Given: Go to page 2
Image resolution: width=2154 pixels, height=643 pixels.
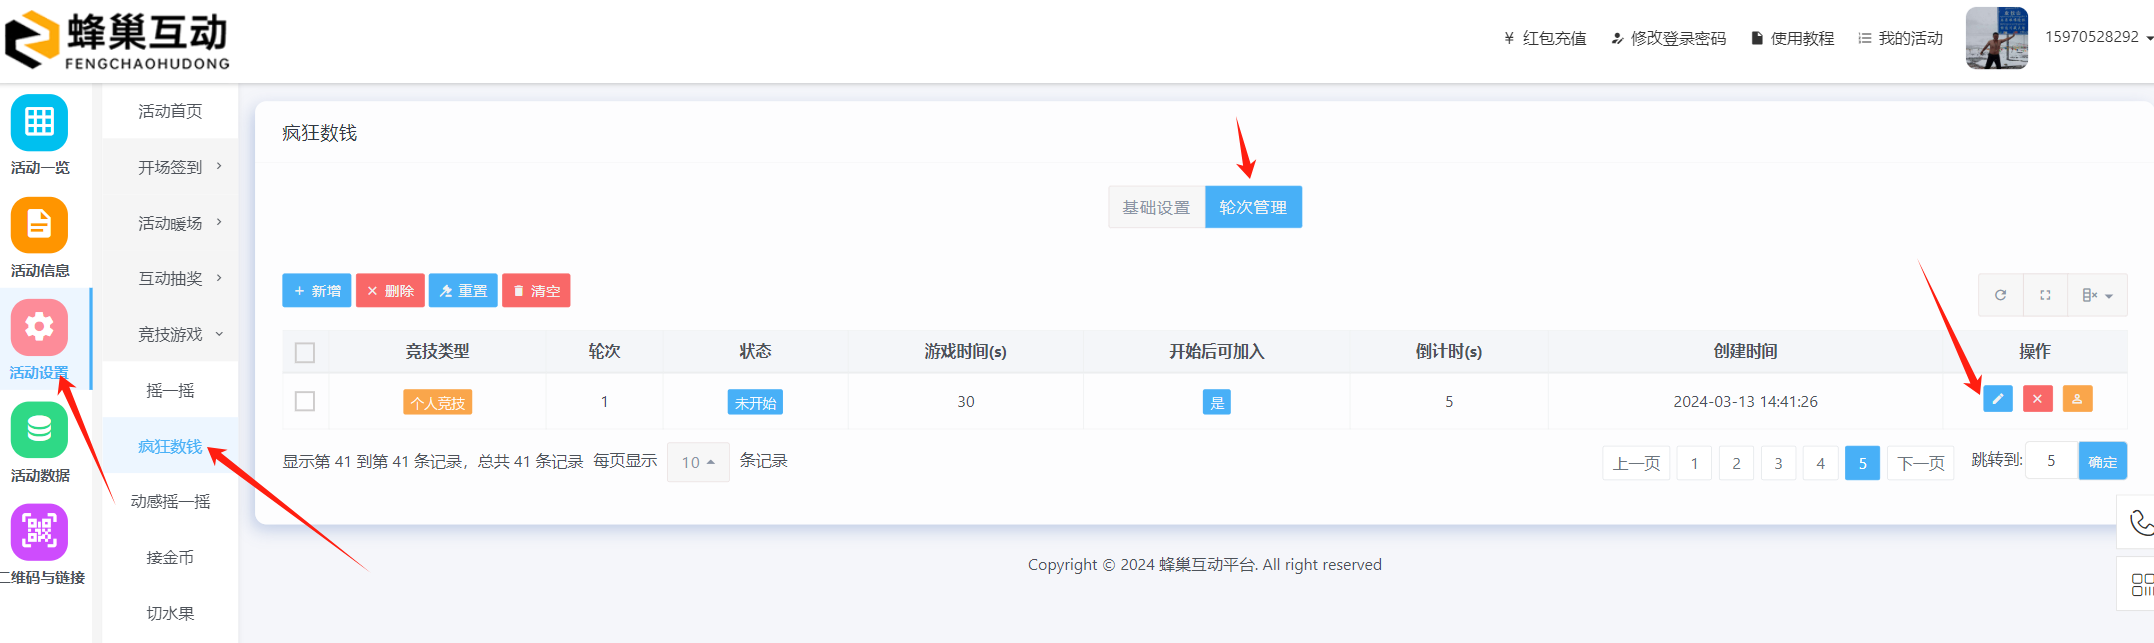Looking at the screenshot, I should pyautogui.click(x=1736, y=463).
